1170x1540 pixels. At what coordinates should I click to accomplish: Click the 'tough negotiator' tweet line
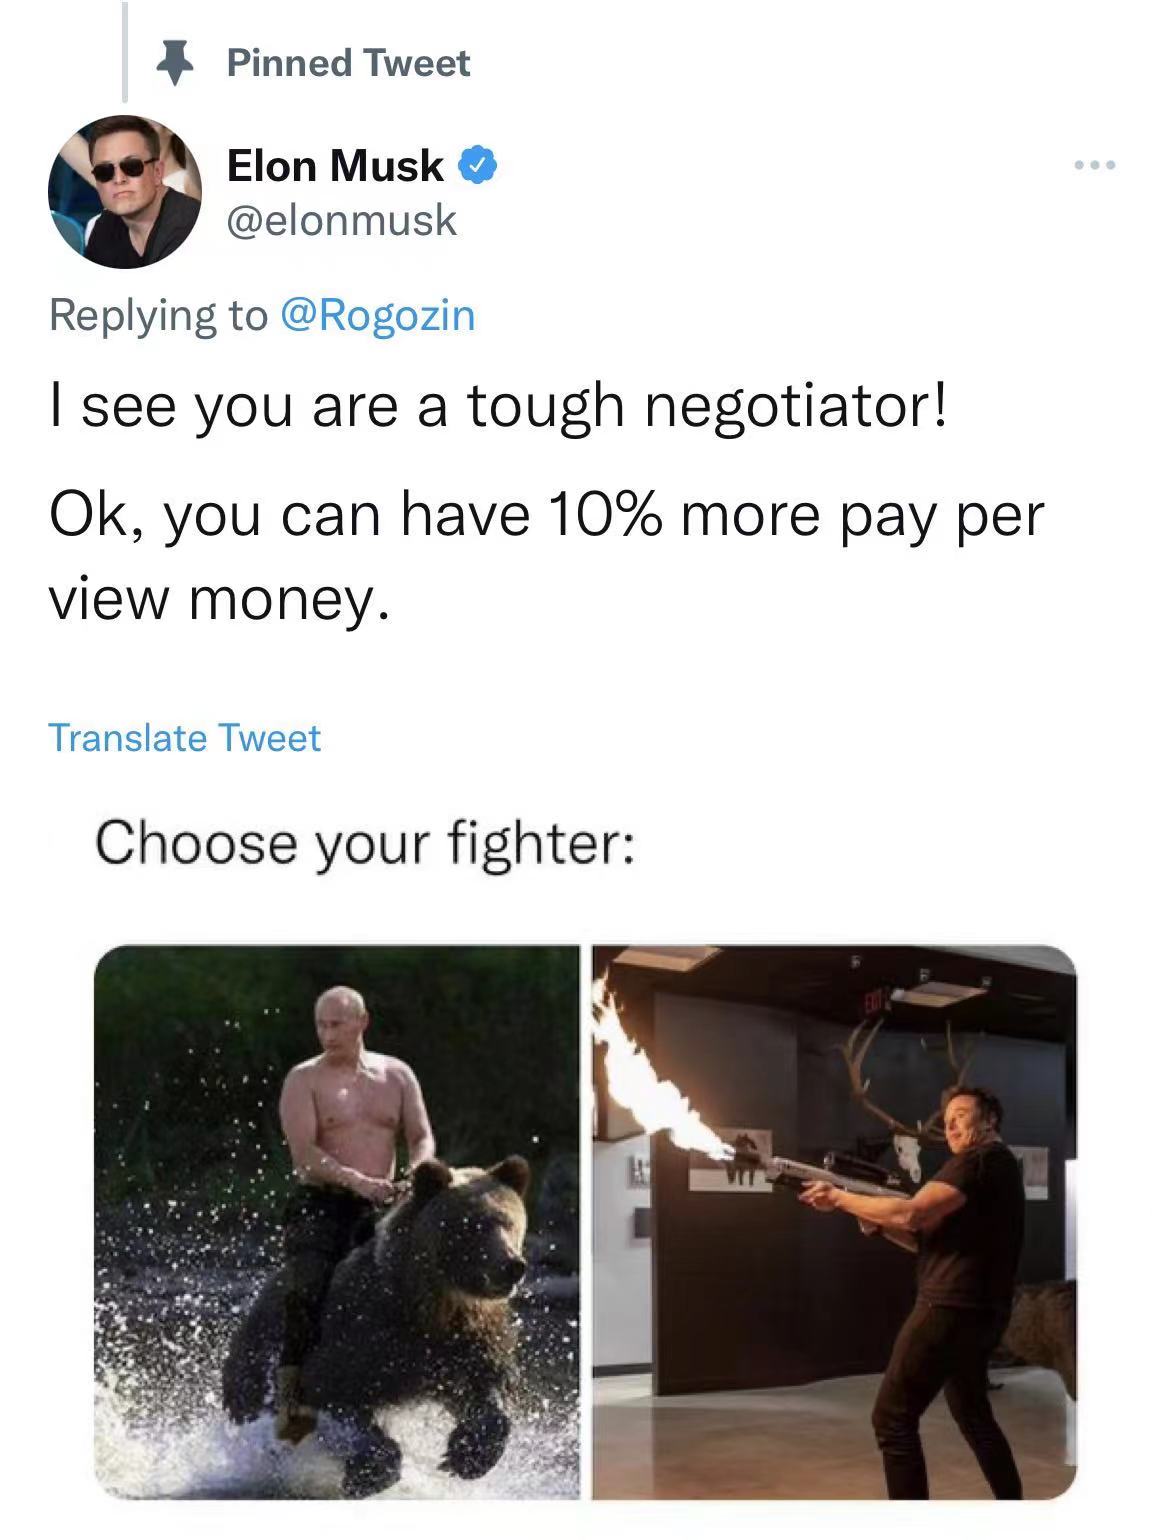(x=497, y=406)
